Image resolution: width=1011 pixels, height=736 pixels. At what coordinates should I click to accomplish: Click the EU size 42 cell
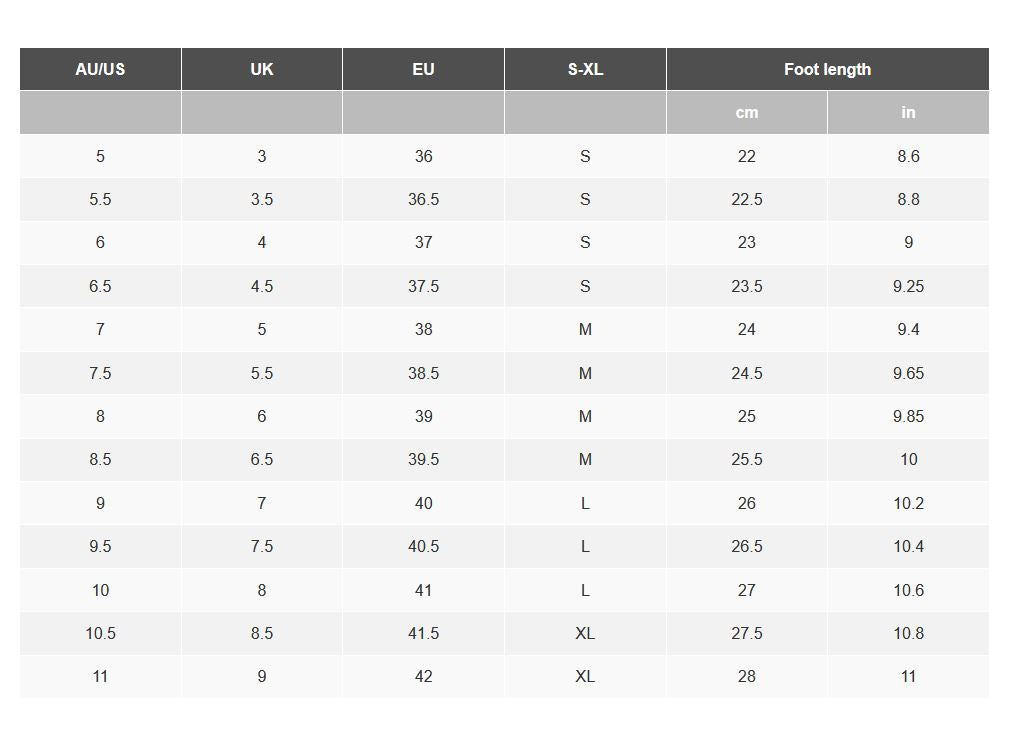423,676
